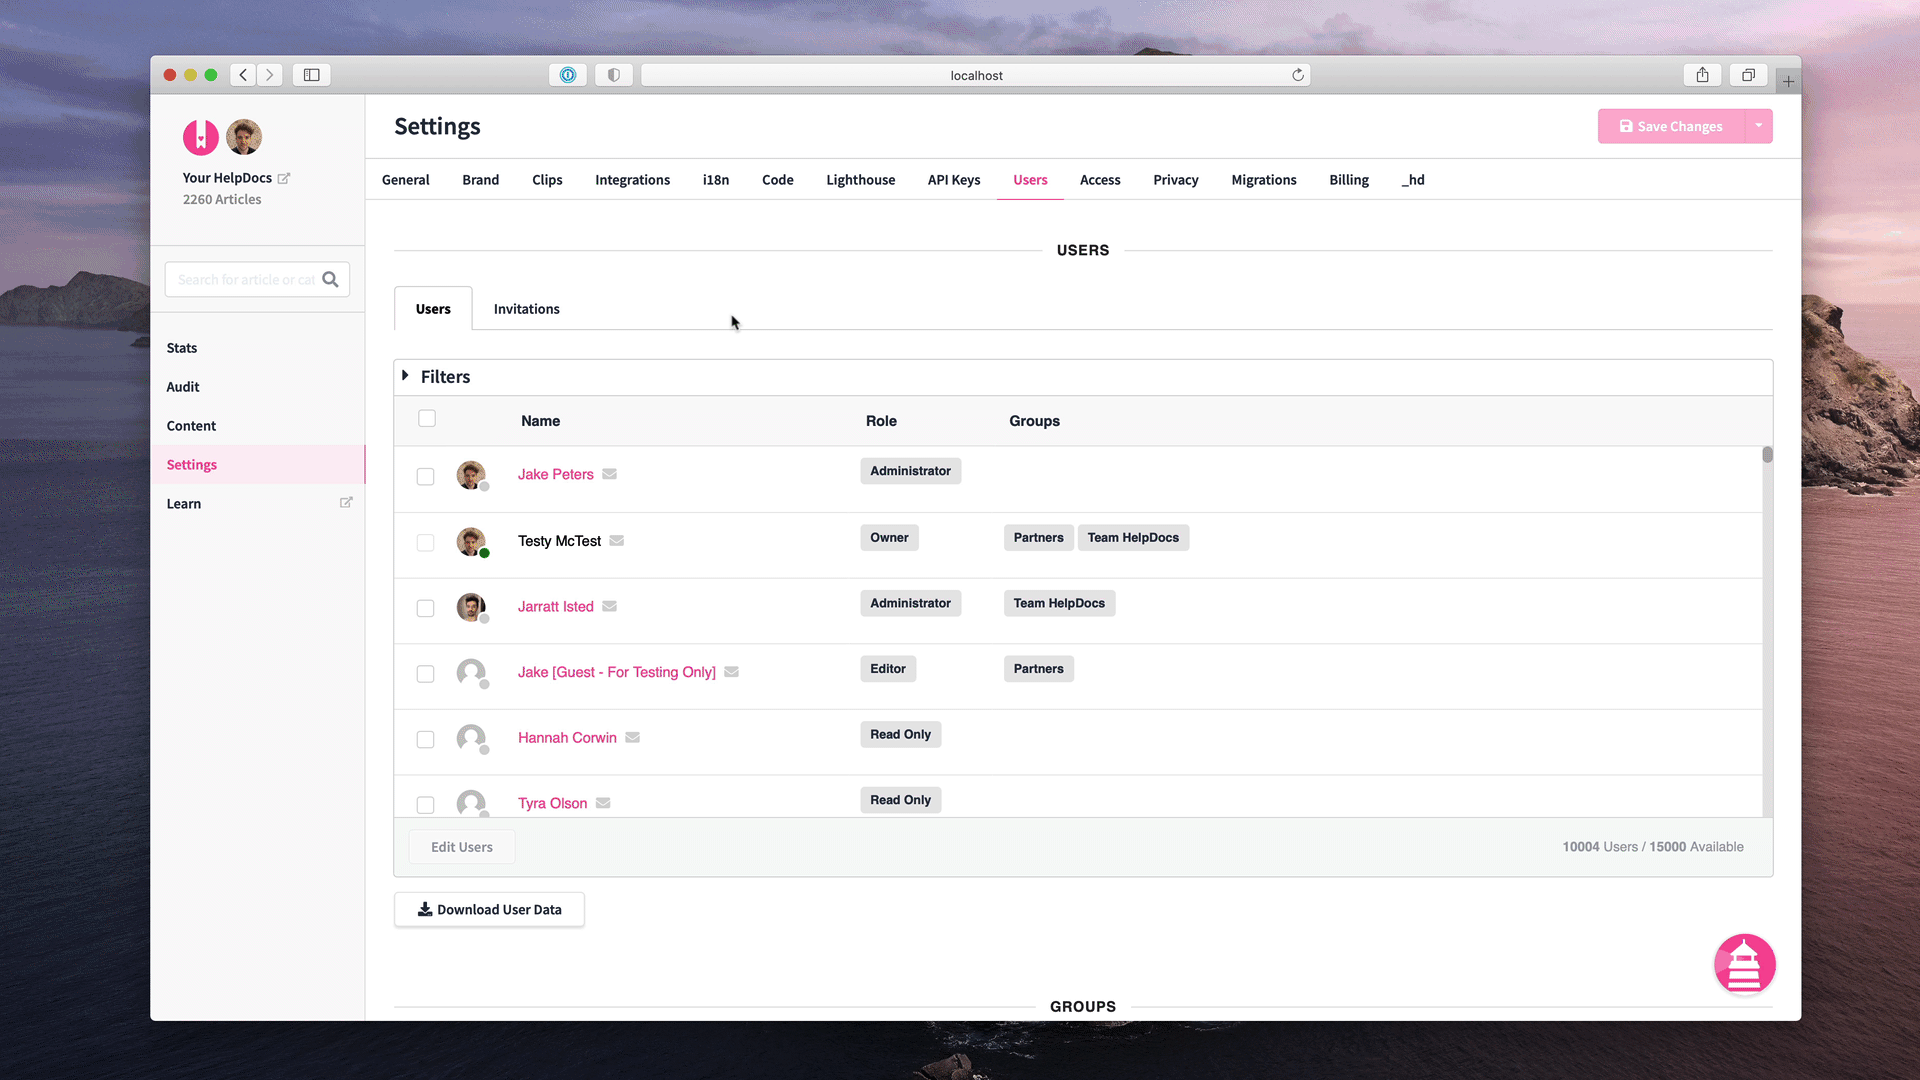Switch to the Invitations tab
Image resolution: width=1920 pixels, height=1080 pixels.
coord(526,309)
